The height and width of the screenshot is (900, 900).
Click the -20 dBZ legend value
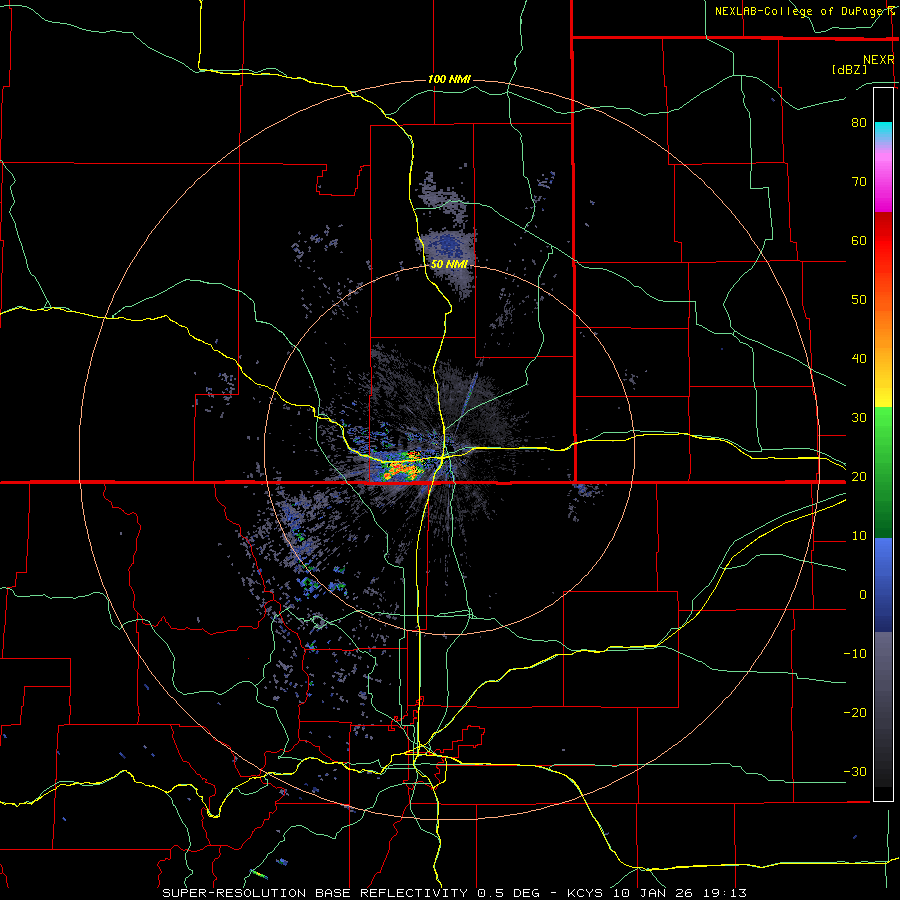click(x=855, y=713)
